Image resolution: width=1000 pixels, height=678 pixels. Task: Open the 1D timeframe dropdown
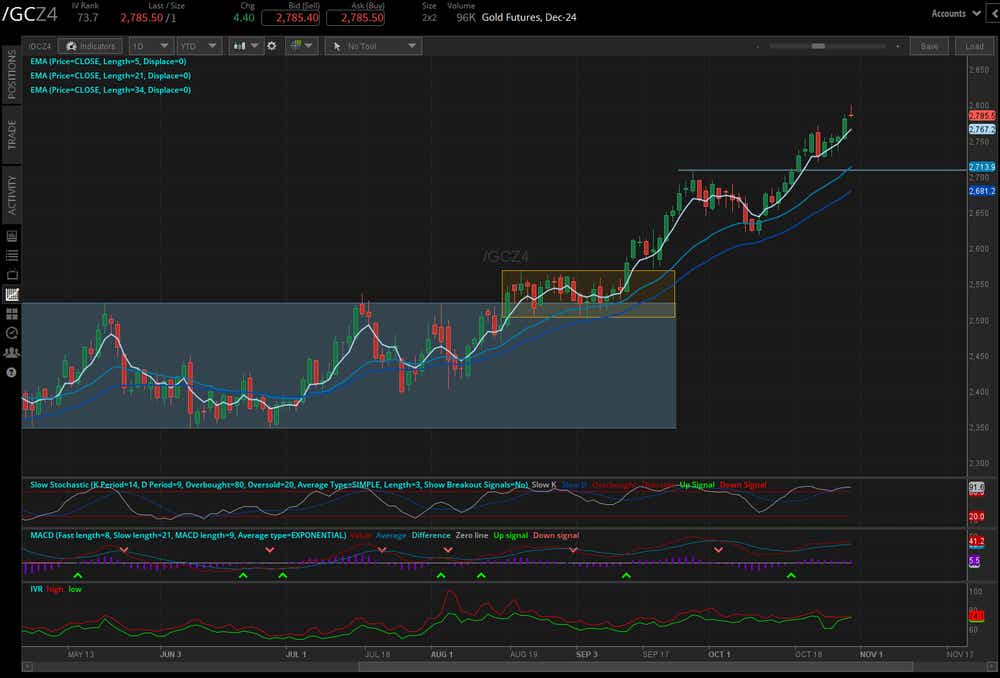pyautogui.click(x=151, y=45)
